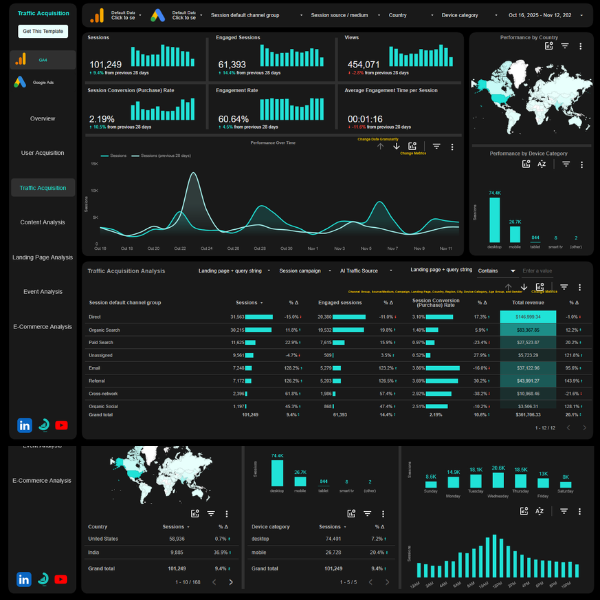600x600 pixels.
Task: Expand Landing page + query string dropdown in table header
Action: coord(234,271)
